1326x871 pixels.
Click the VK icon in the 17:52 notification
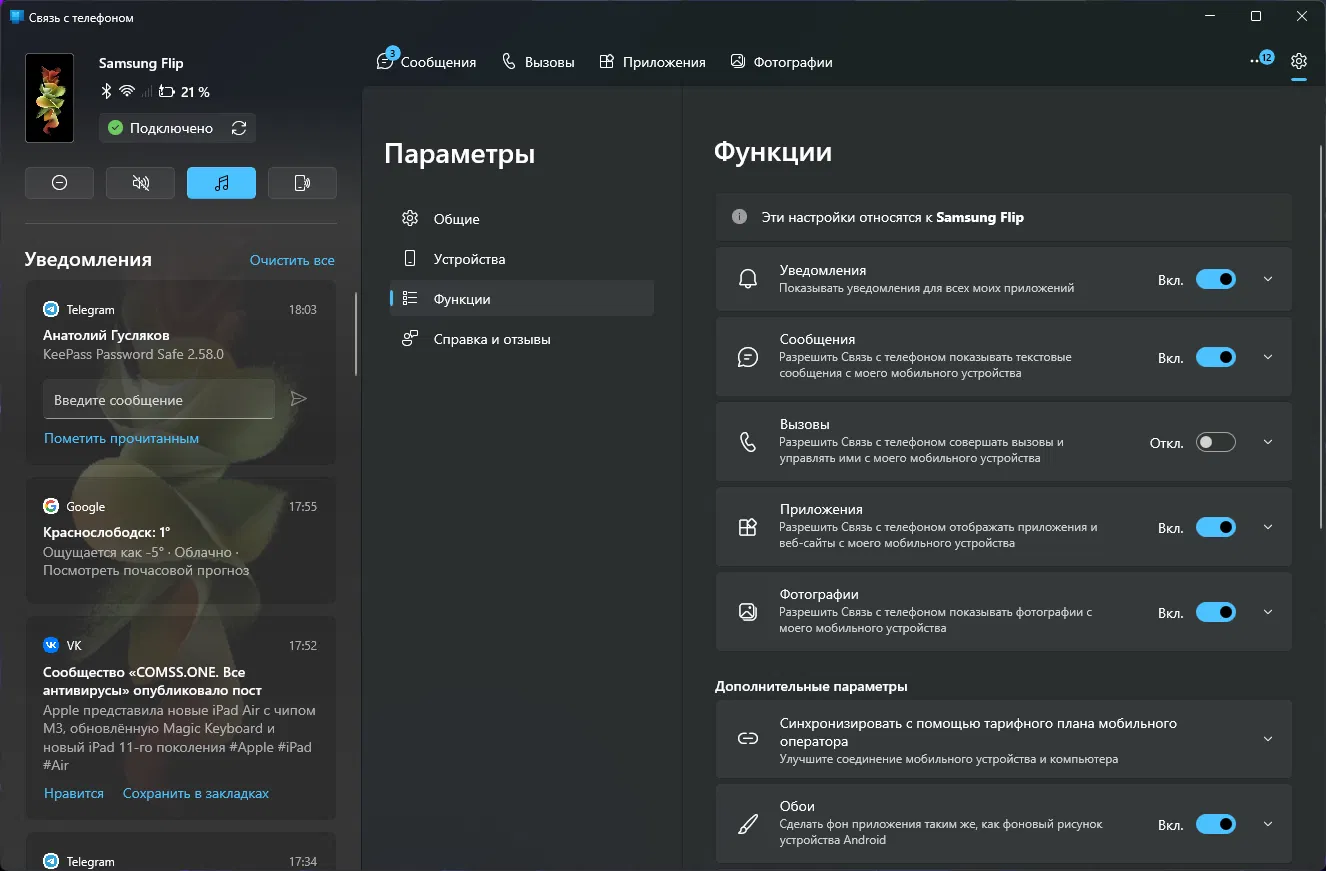click(51, 646)
